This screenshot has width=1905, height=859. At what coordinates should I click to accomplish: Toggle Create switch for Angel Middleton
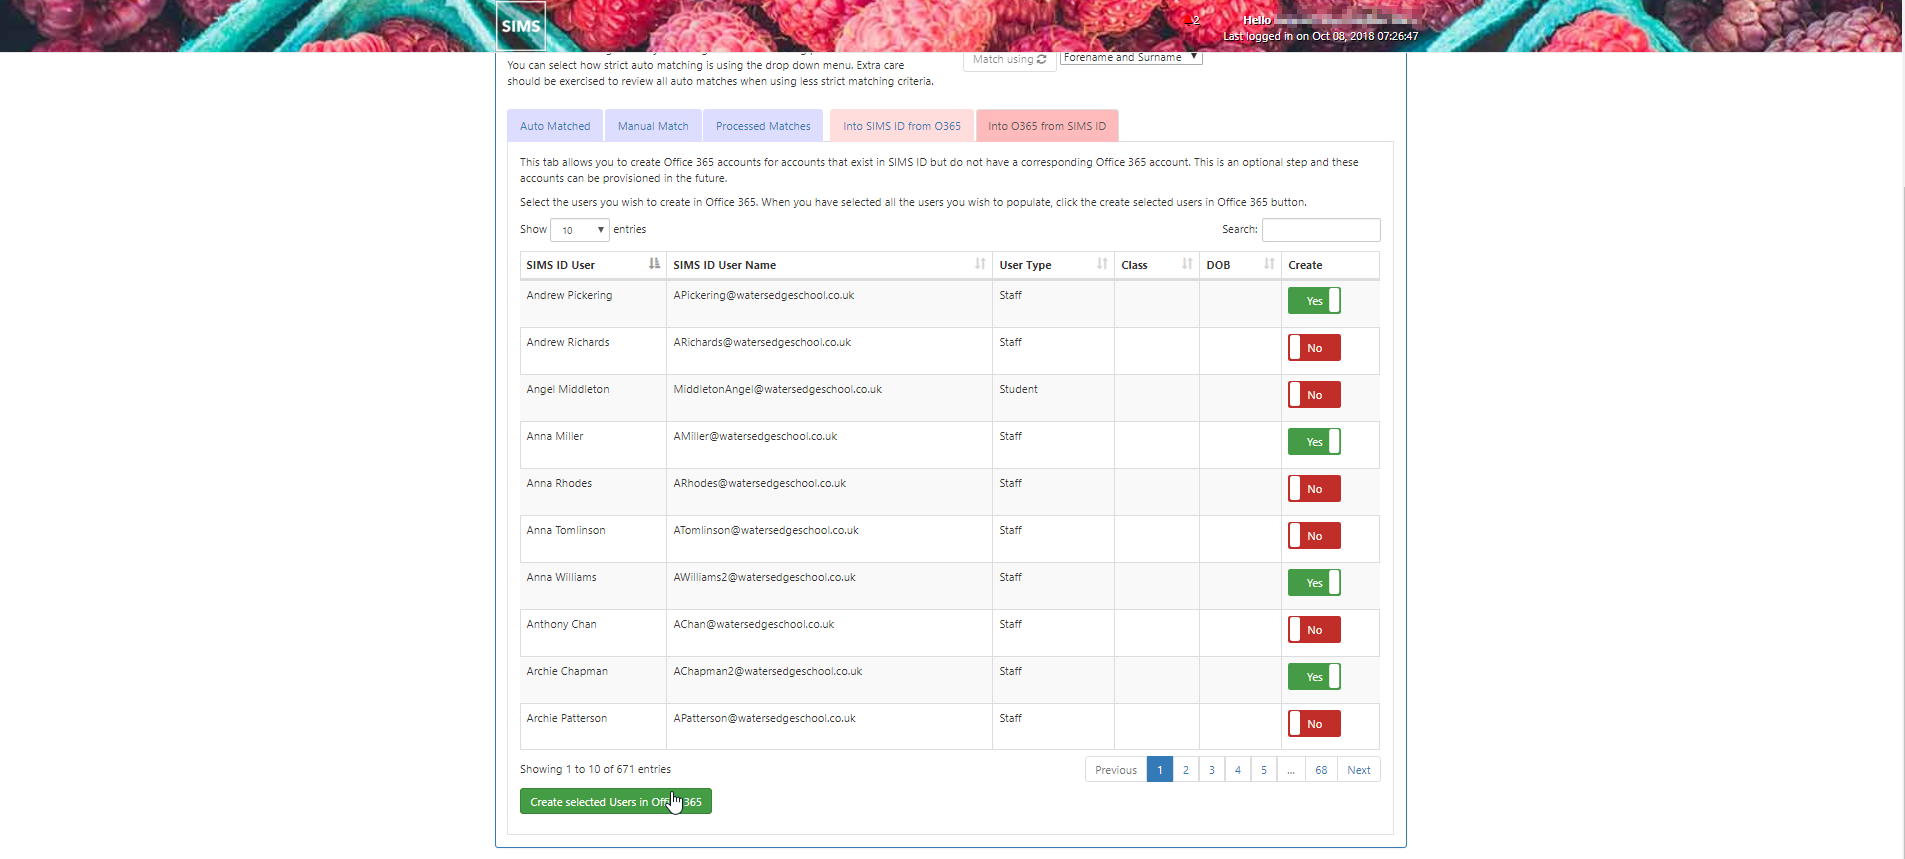tap(1314, 395)
